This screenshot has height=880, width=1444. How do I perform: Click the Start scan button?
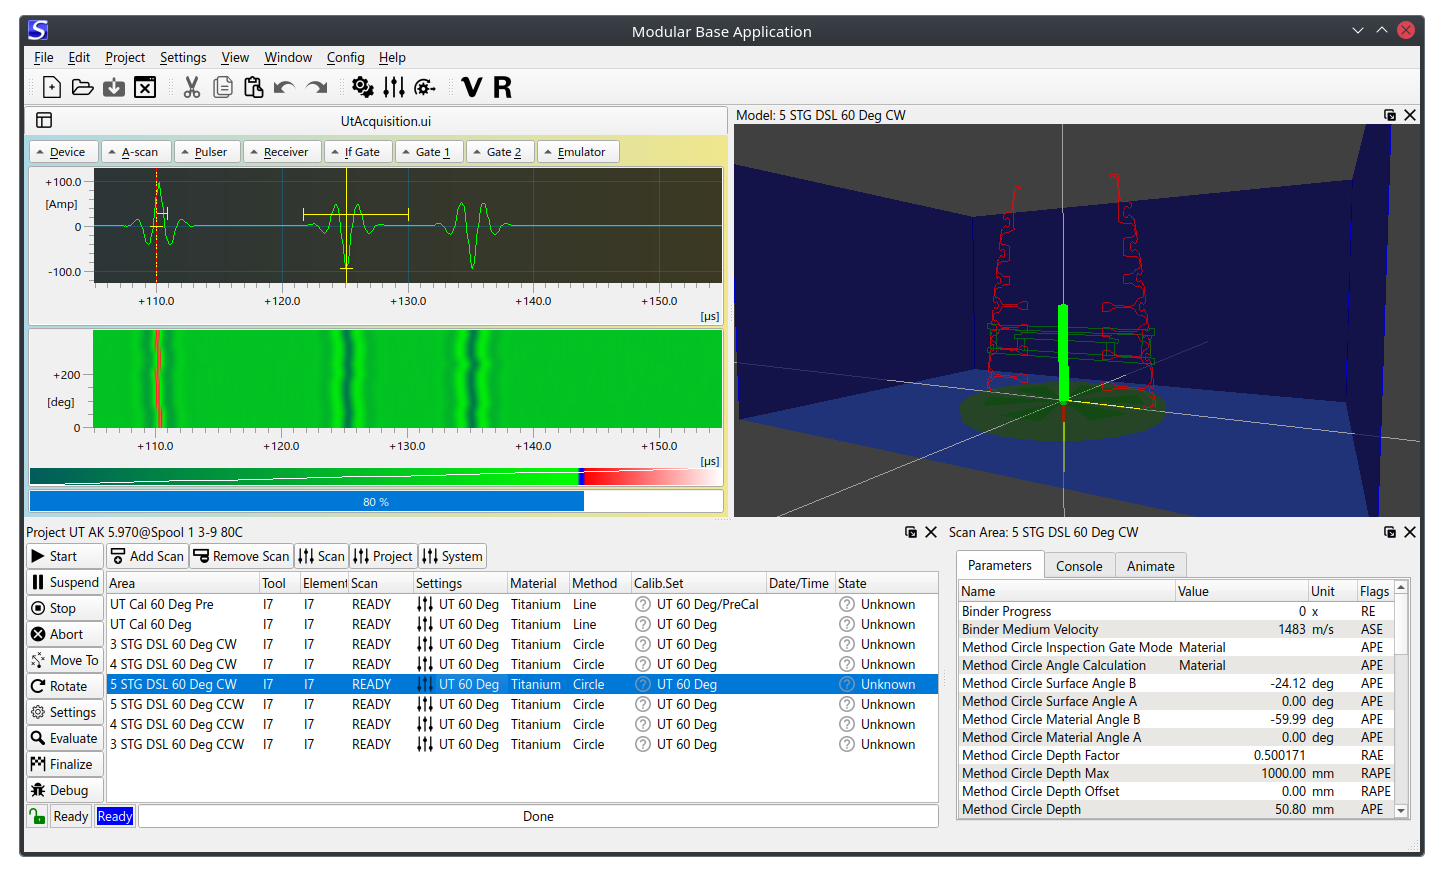(65, 556)
